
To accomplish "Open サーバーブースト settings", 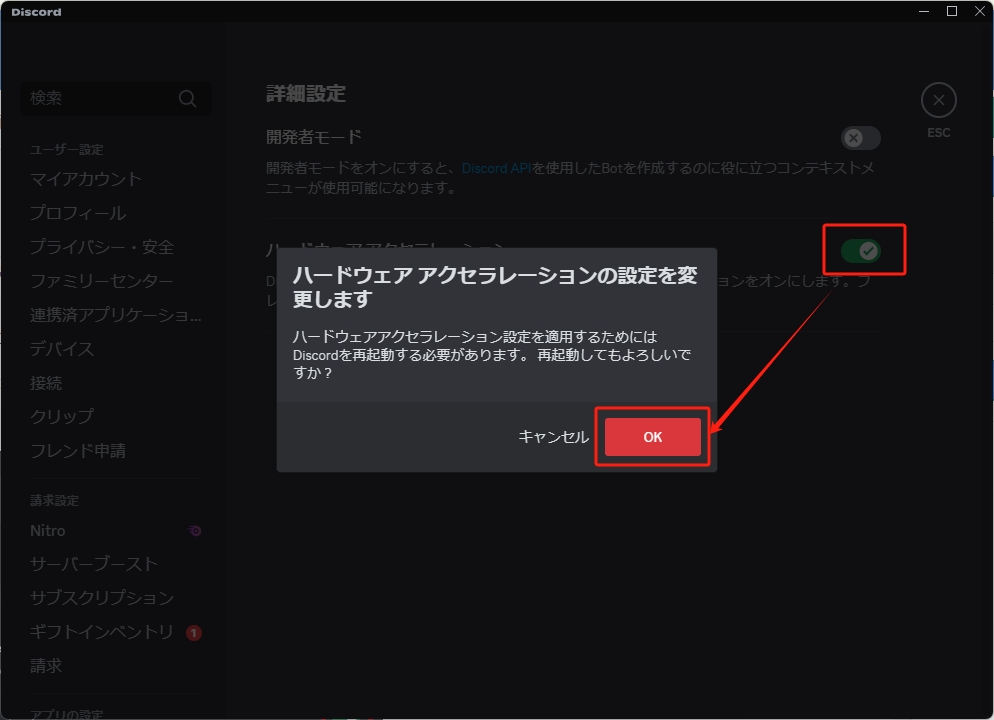I will pyautogui.click(x=94, y=564).
